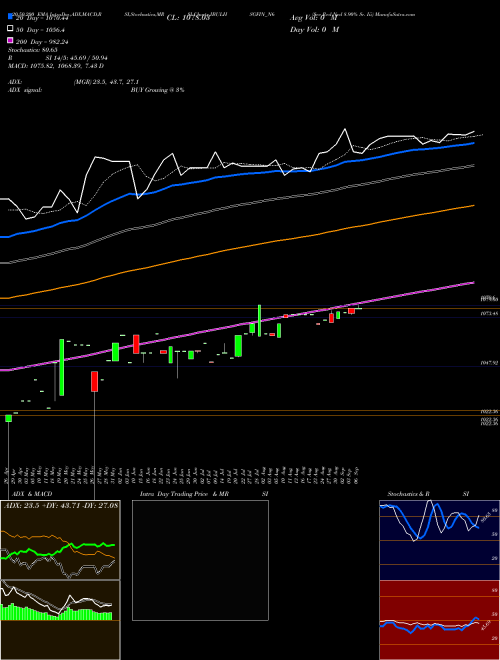Click the 'Intra Day Trading Price & MR' panel title
The image size is (500, 660).
pos(184,494)
